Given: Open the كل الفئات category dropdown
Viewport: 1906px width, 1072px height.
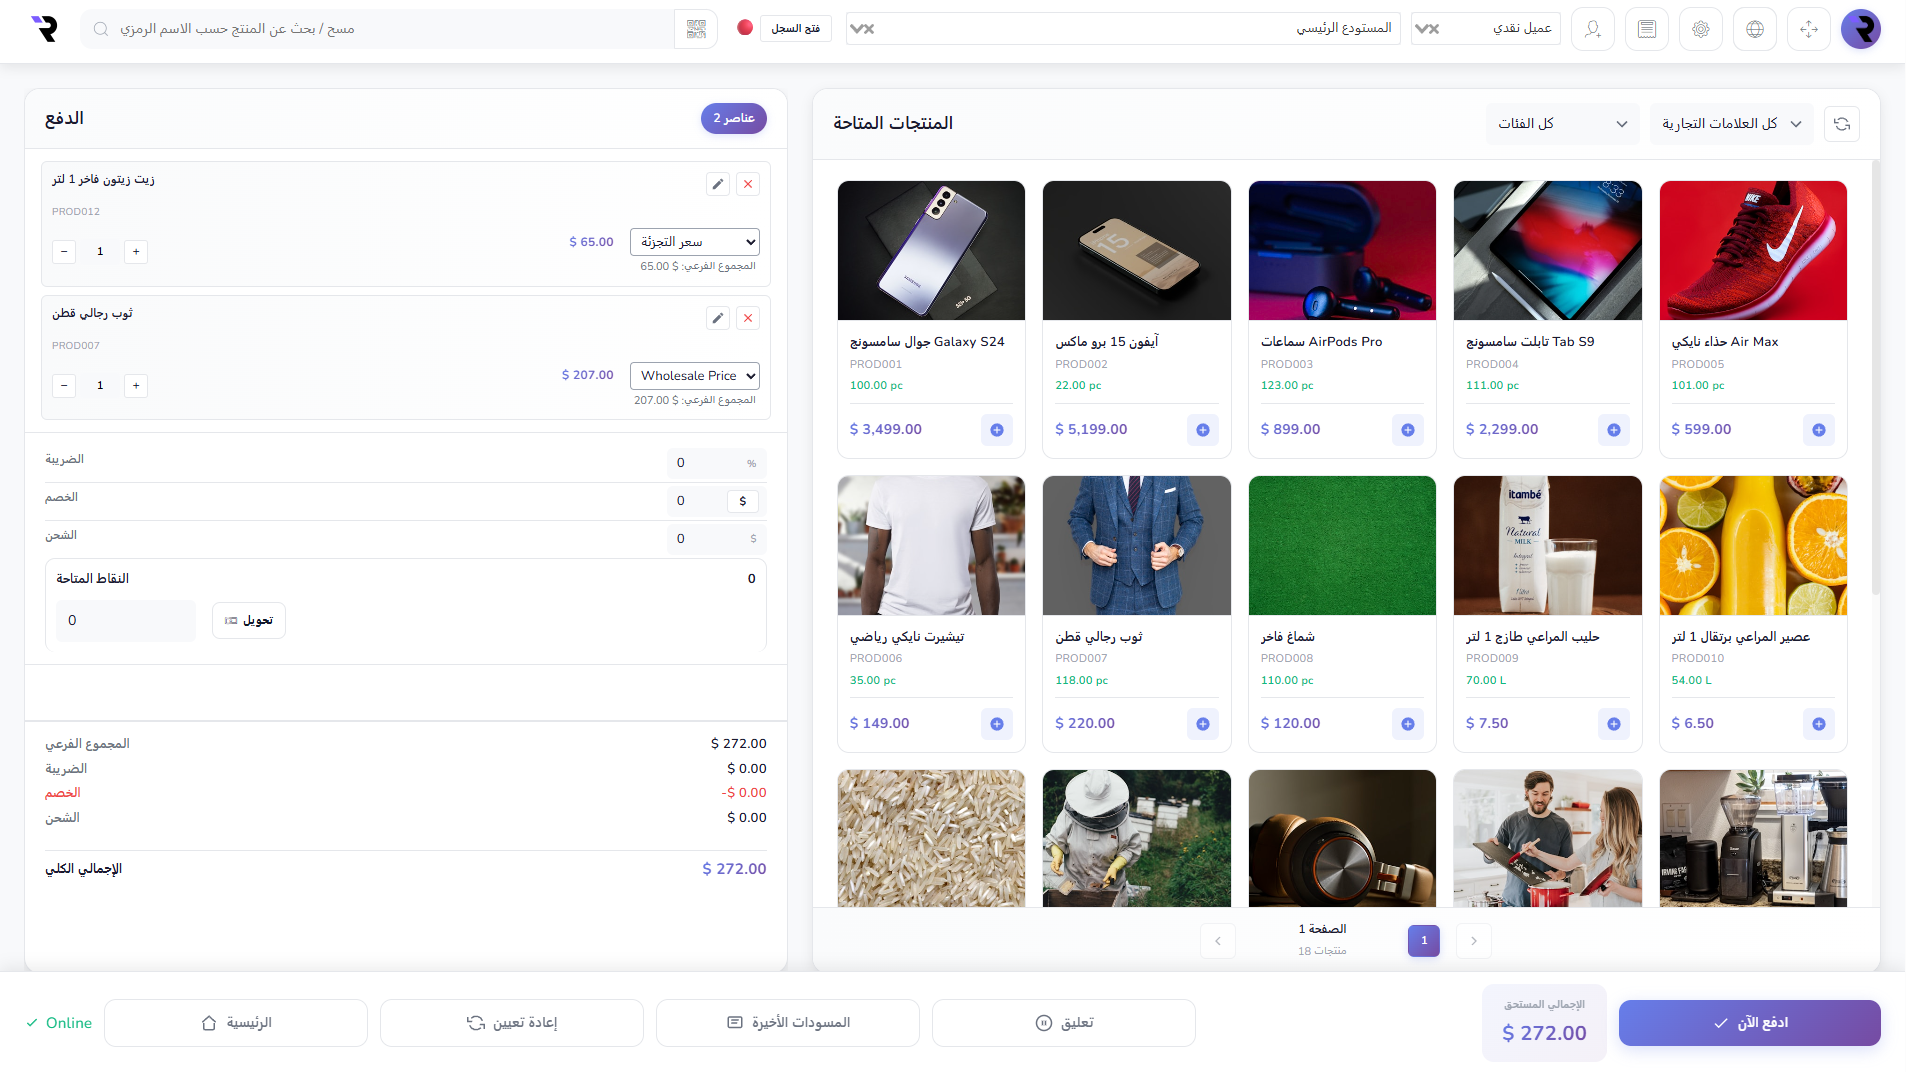Looking at the screenshot, I should click(1561, 124).
